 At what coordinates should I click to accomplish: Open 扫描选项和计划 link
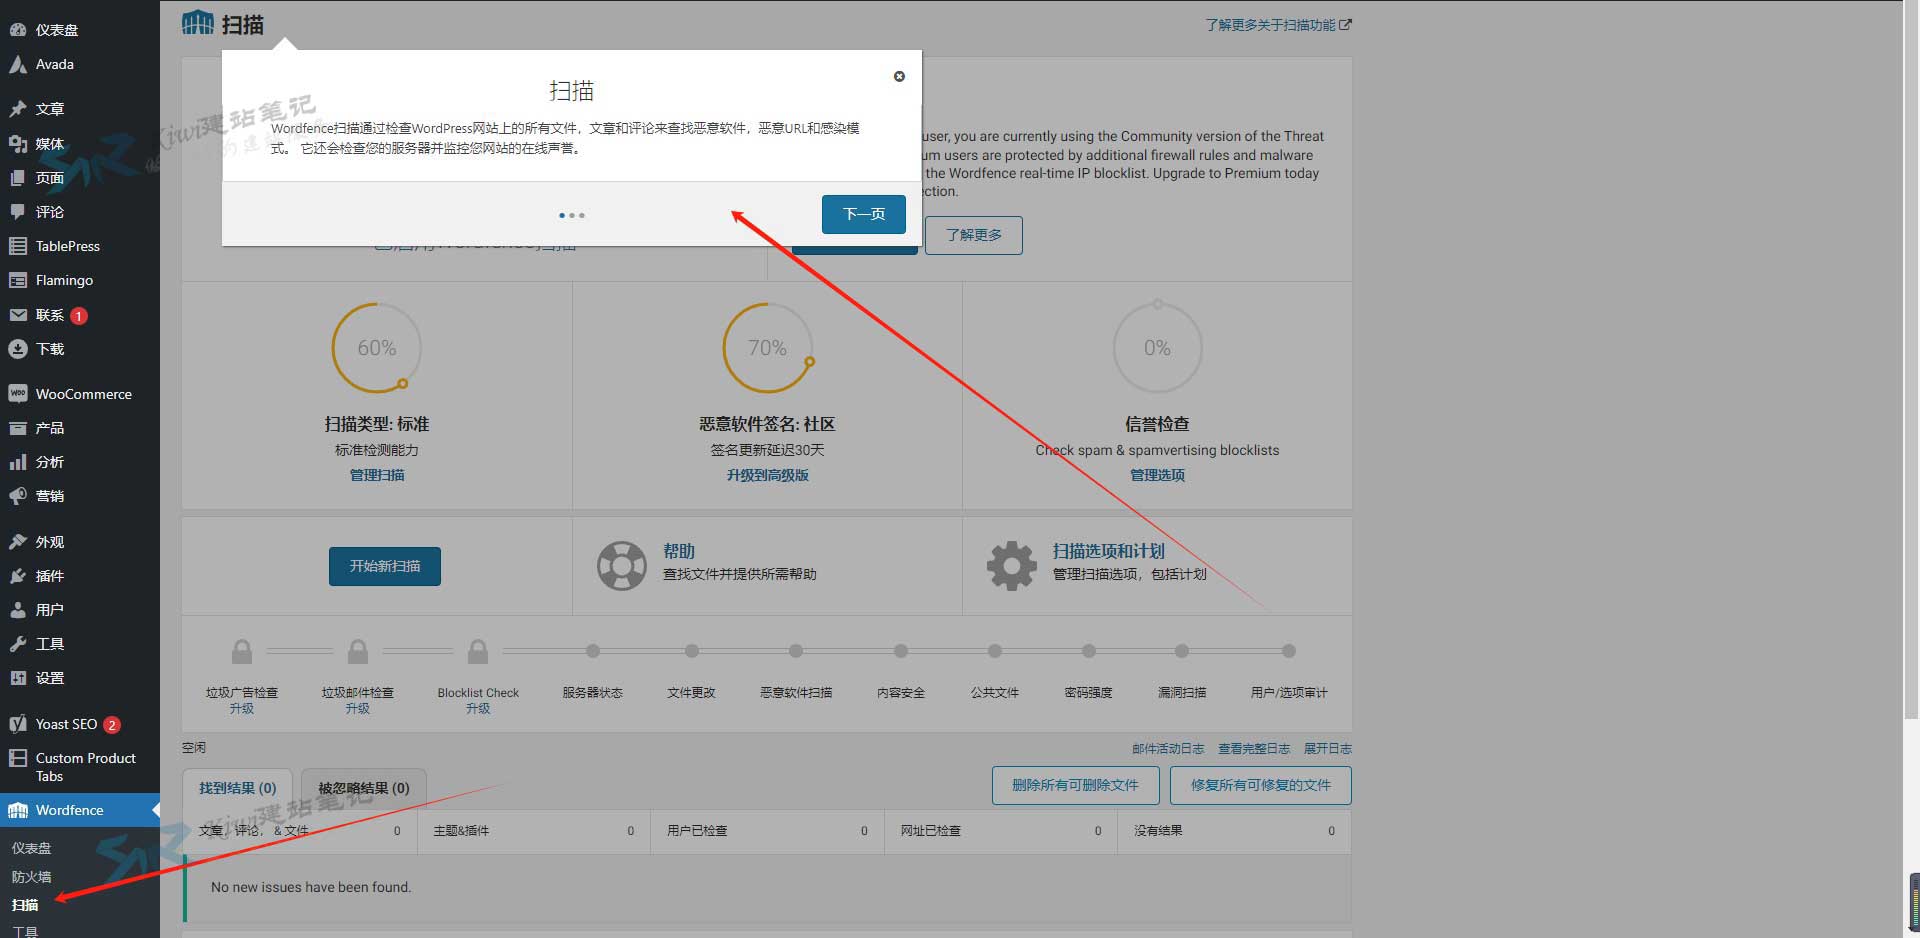(1108, 551)
